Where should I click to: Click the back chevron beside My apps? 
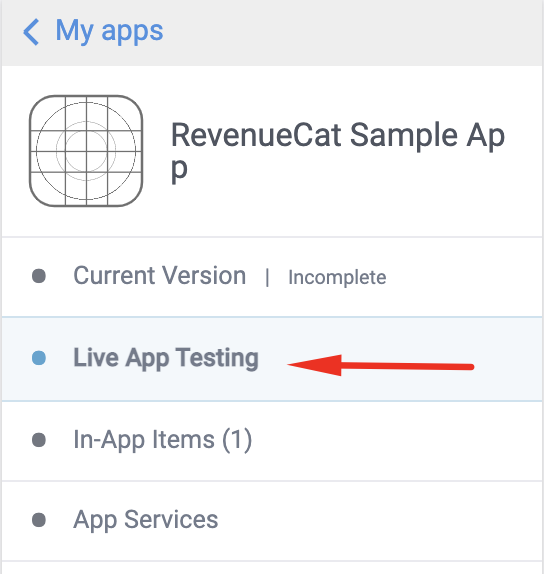(31, 32)
